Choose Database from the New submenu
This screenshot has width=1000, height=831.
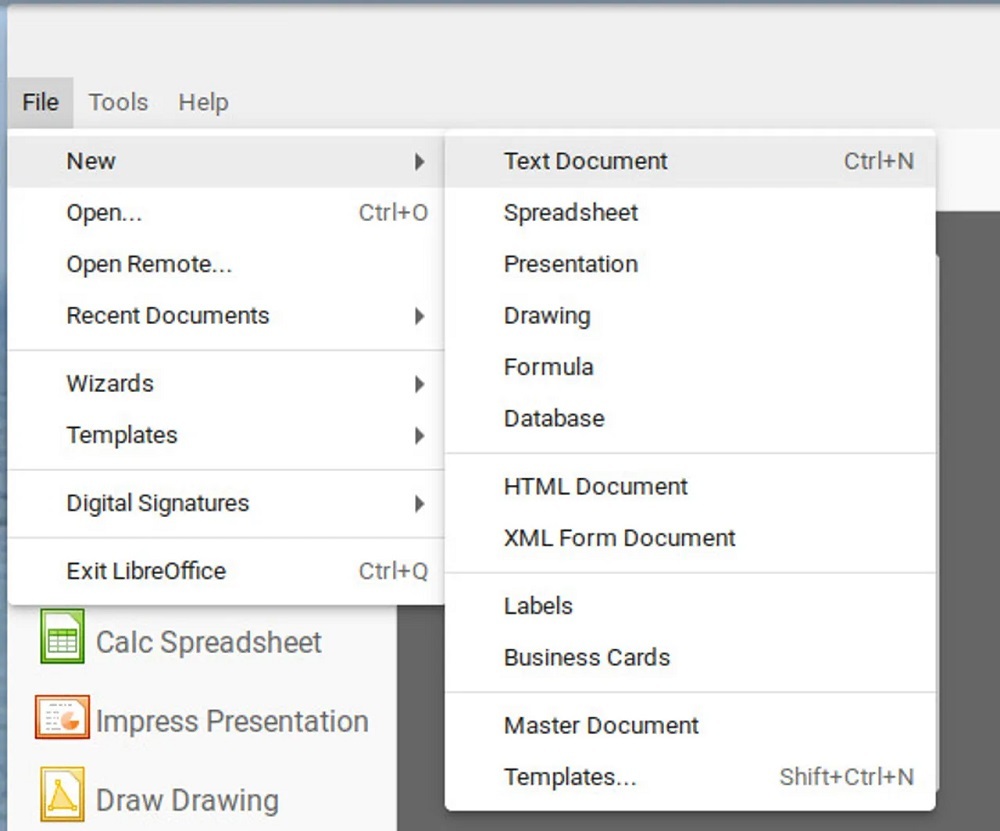click(x=554, y=418)
